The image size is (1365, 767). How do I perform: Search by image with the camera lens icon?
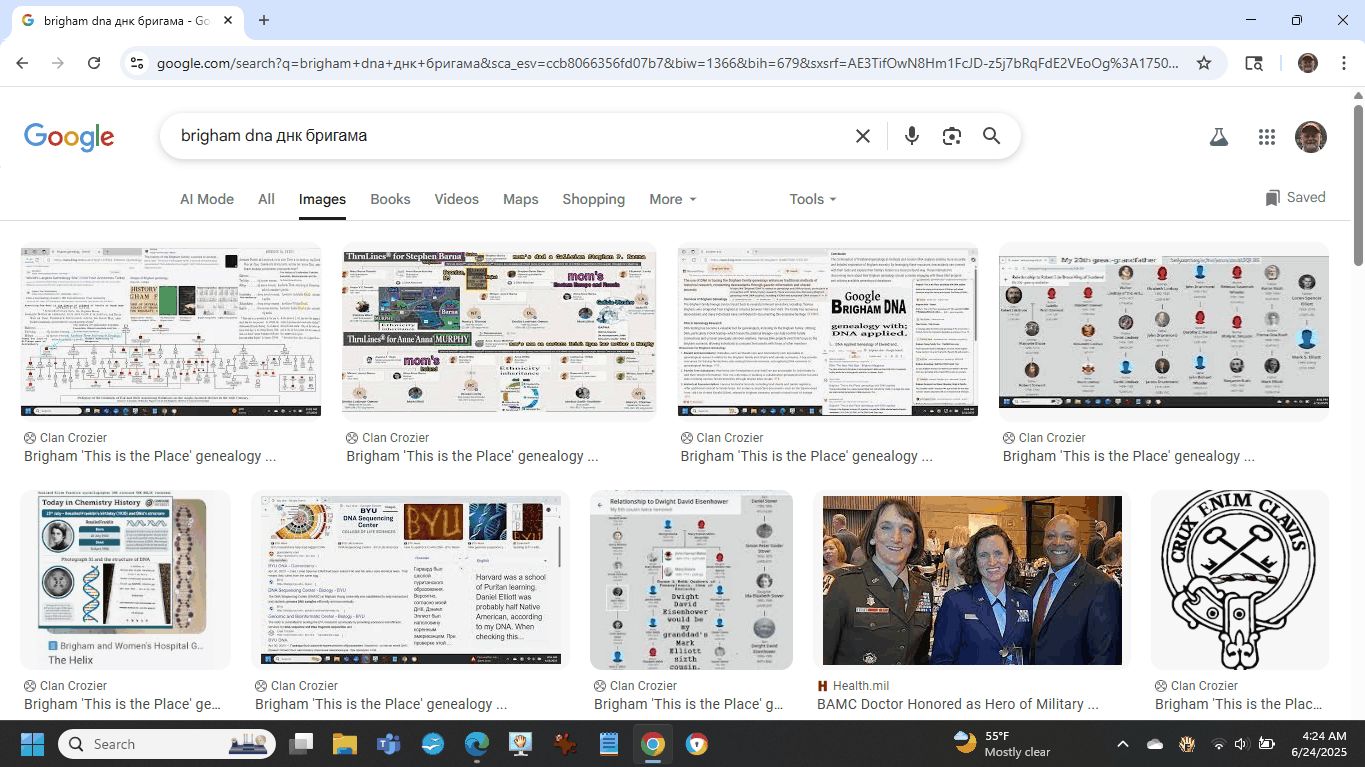(x=951, y=136)
